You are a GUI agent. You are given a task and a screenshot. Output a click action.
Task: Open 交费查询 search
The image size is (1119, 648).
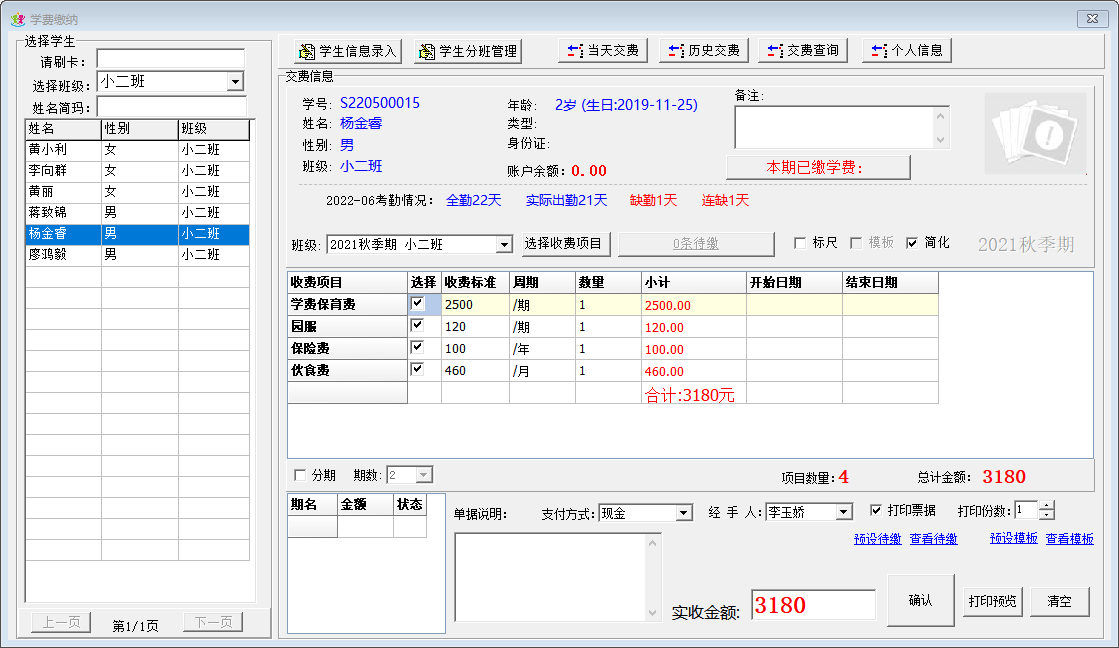[x=803, y=50]
